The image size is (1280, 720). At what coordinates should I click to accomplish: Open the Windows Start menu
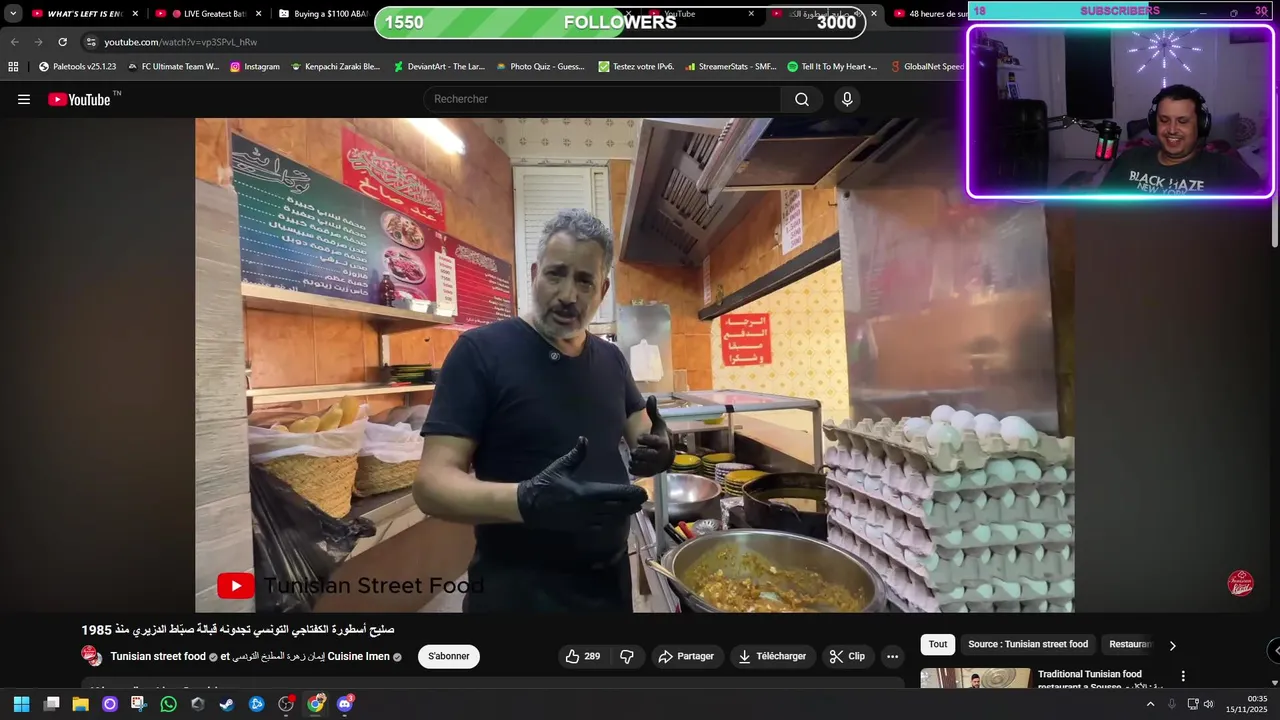21,704
